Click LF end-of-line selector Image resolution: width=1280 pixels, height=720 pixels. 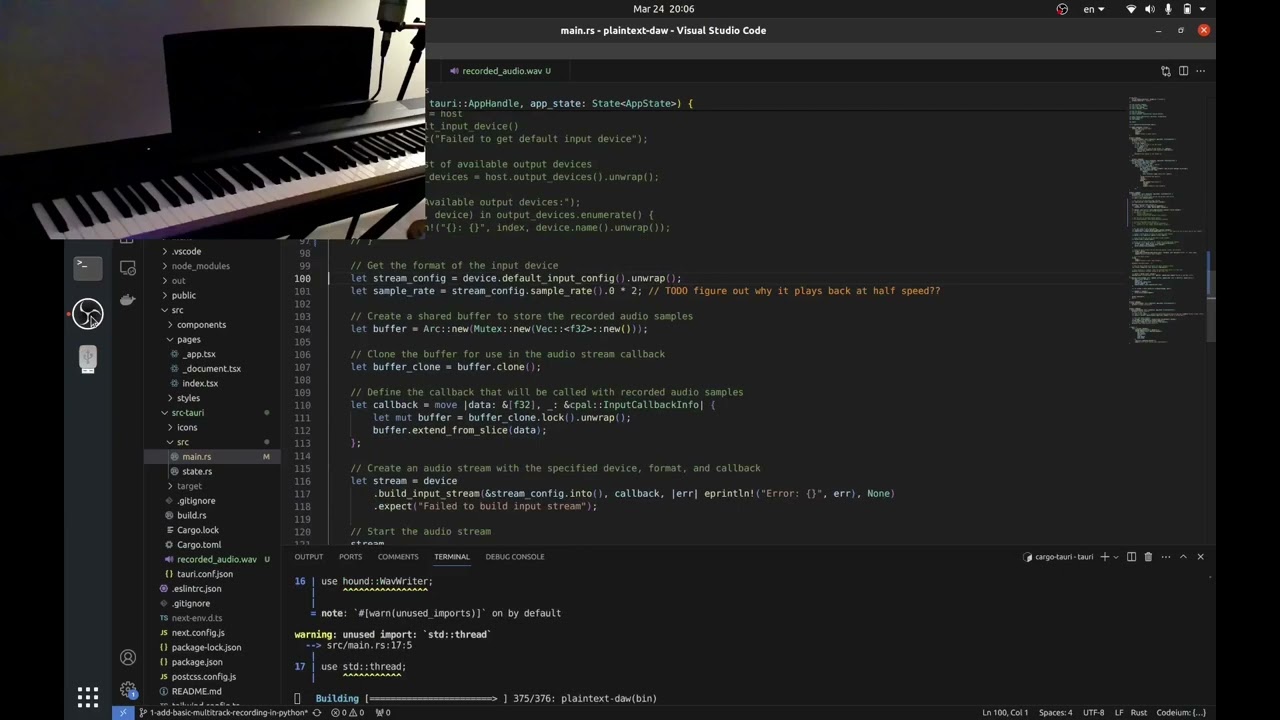[x=1119, y=713]
